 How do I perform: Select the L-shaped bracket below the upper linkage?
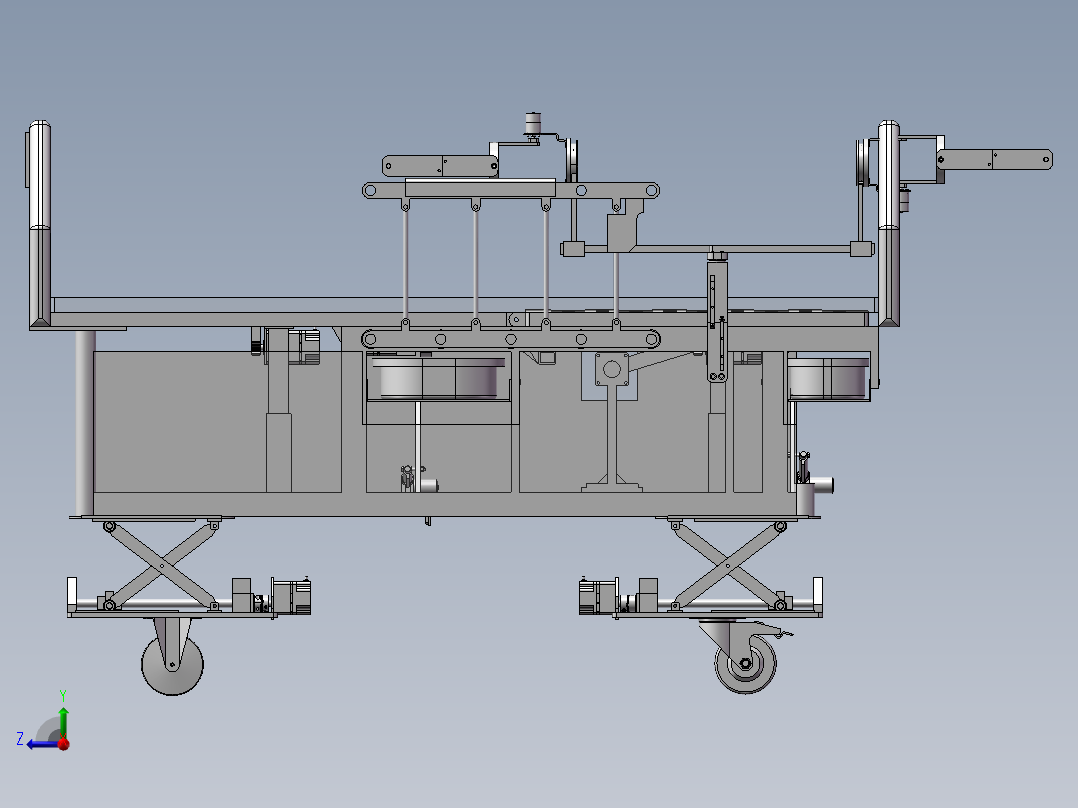pyautogui.click(x=626, y=226)
